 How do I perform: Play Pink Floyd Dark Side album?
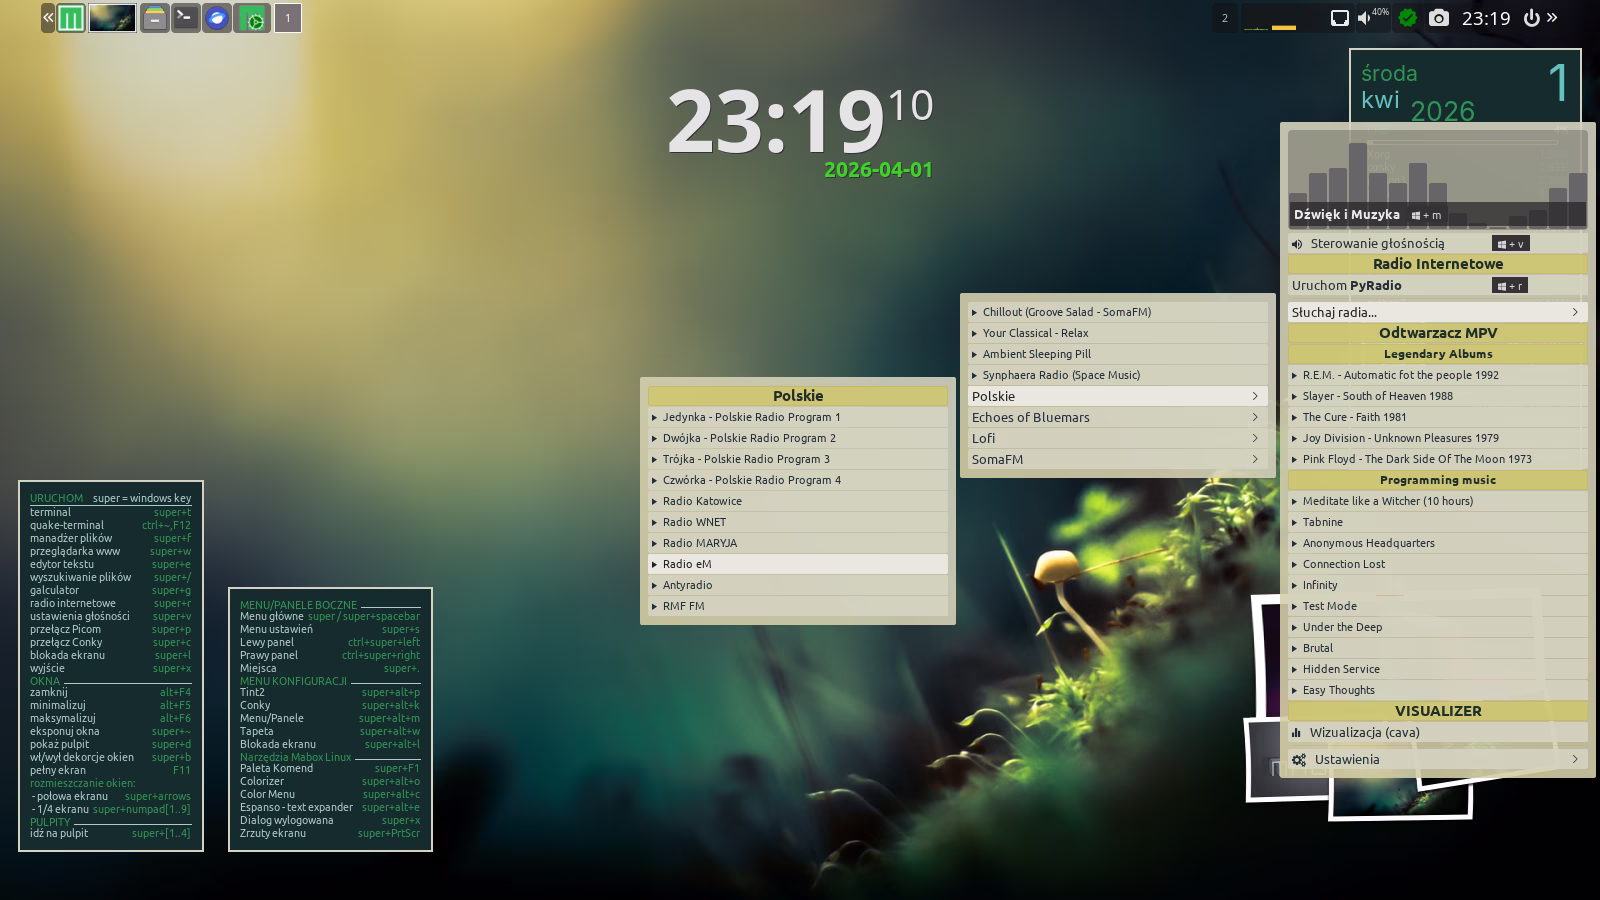pos(1437,459)
